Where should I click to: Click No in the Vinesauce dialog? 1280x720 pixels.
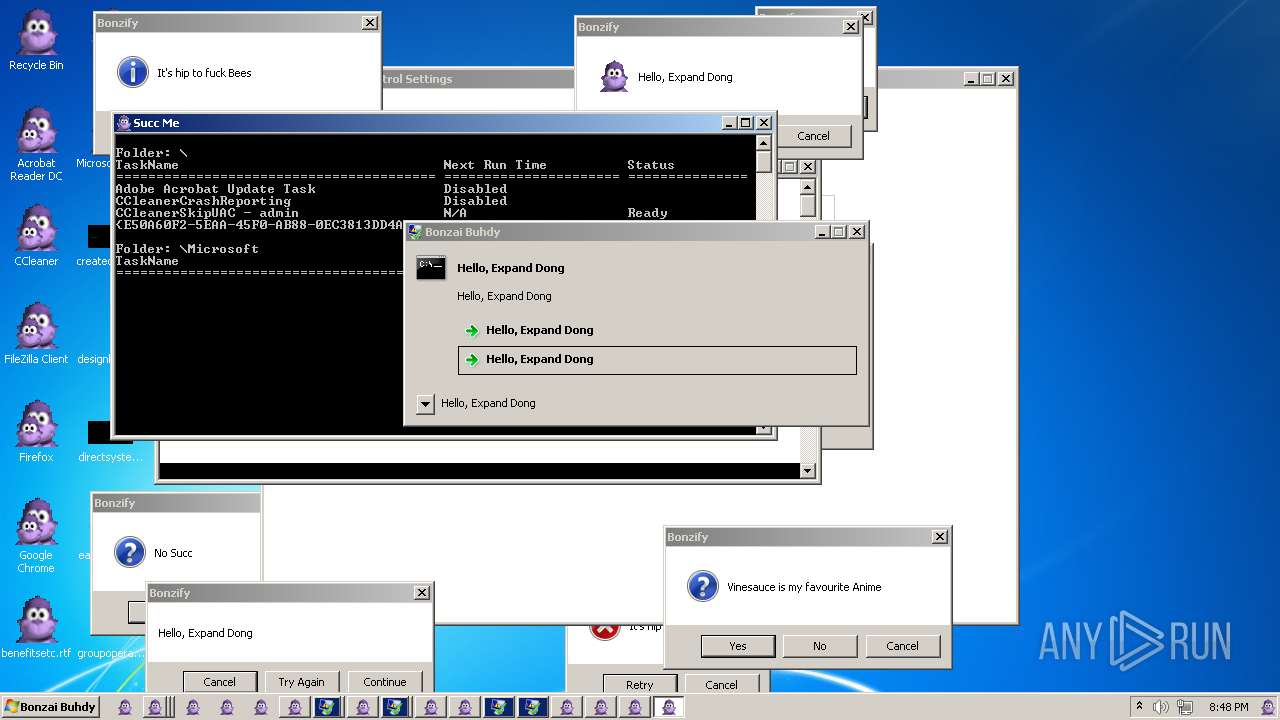click(x=820, y=646)
